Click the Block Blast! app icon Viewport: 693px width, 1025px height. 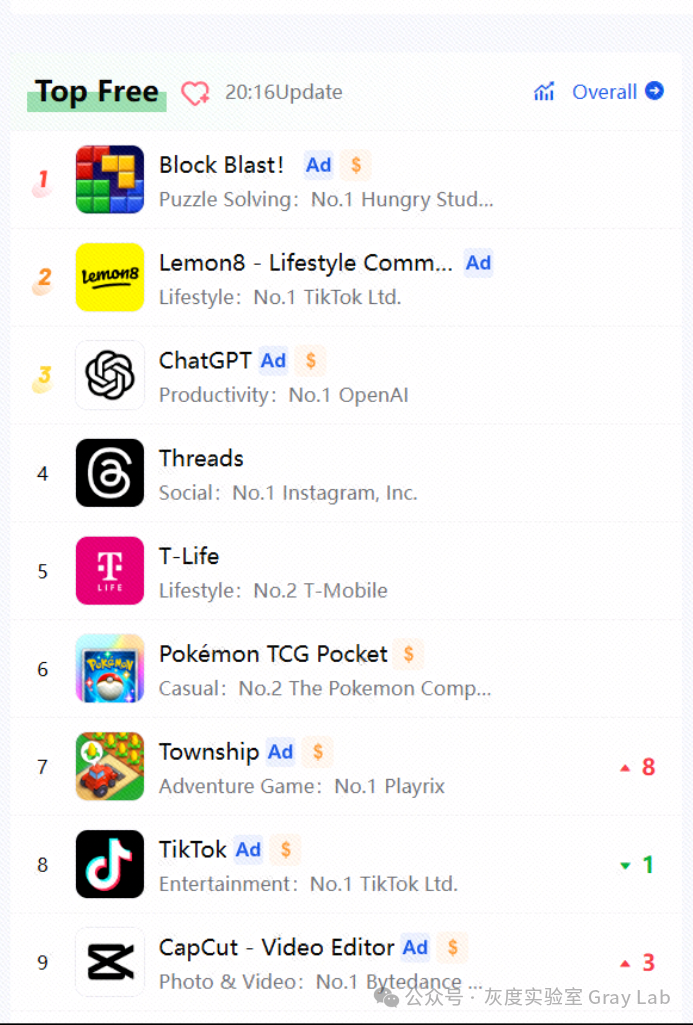pyautogui.click(x=110, y=180)
